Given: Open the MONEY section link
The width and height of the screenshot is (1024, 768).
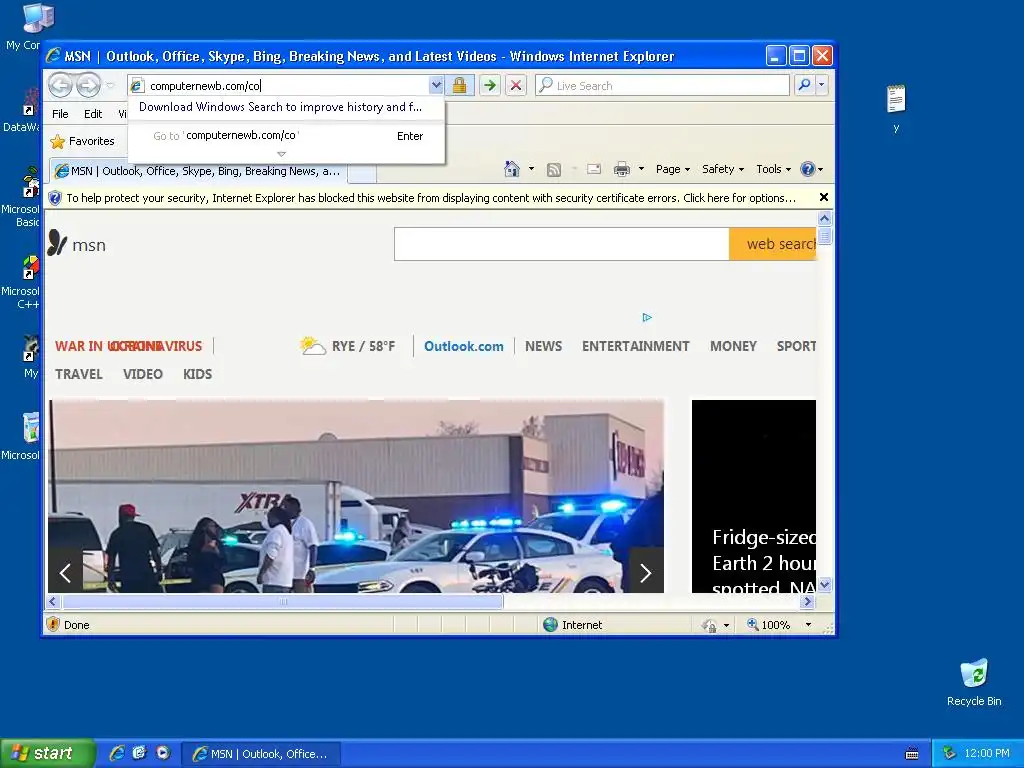Looking at the screenshot, I should tap(733, 346).
